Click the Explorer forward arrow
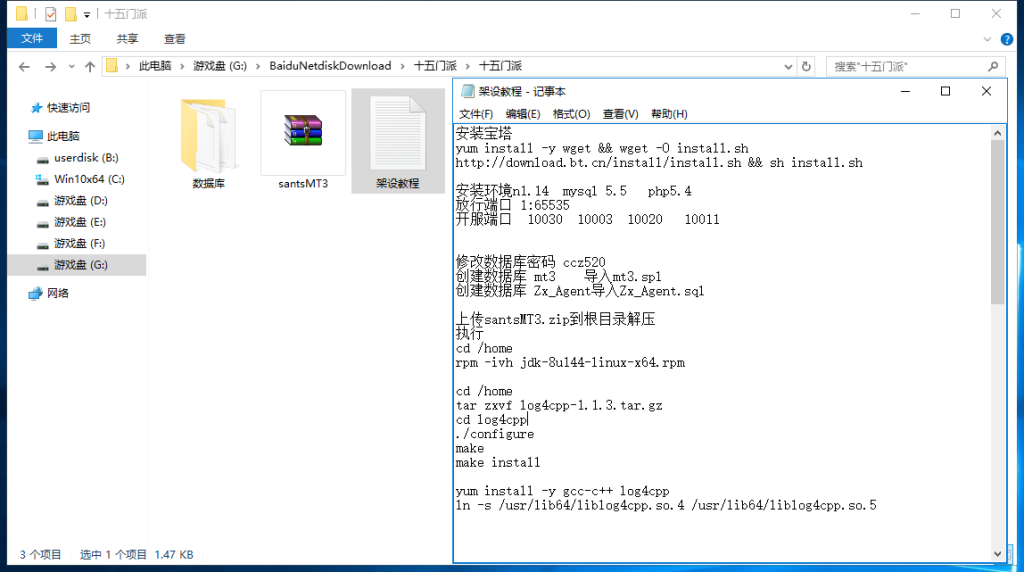 tap(50, 67)
